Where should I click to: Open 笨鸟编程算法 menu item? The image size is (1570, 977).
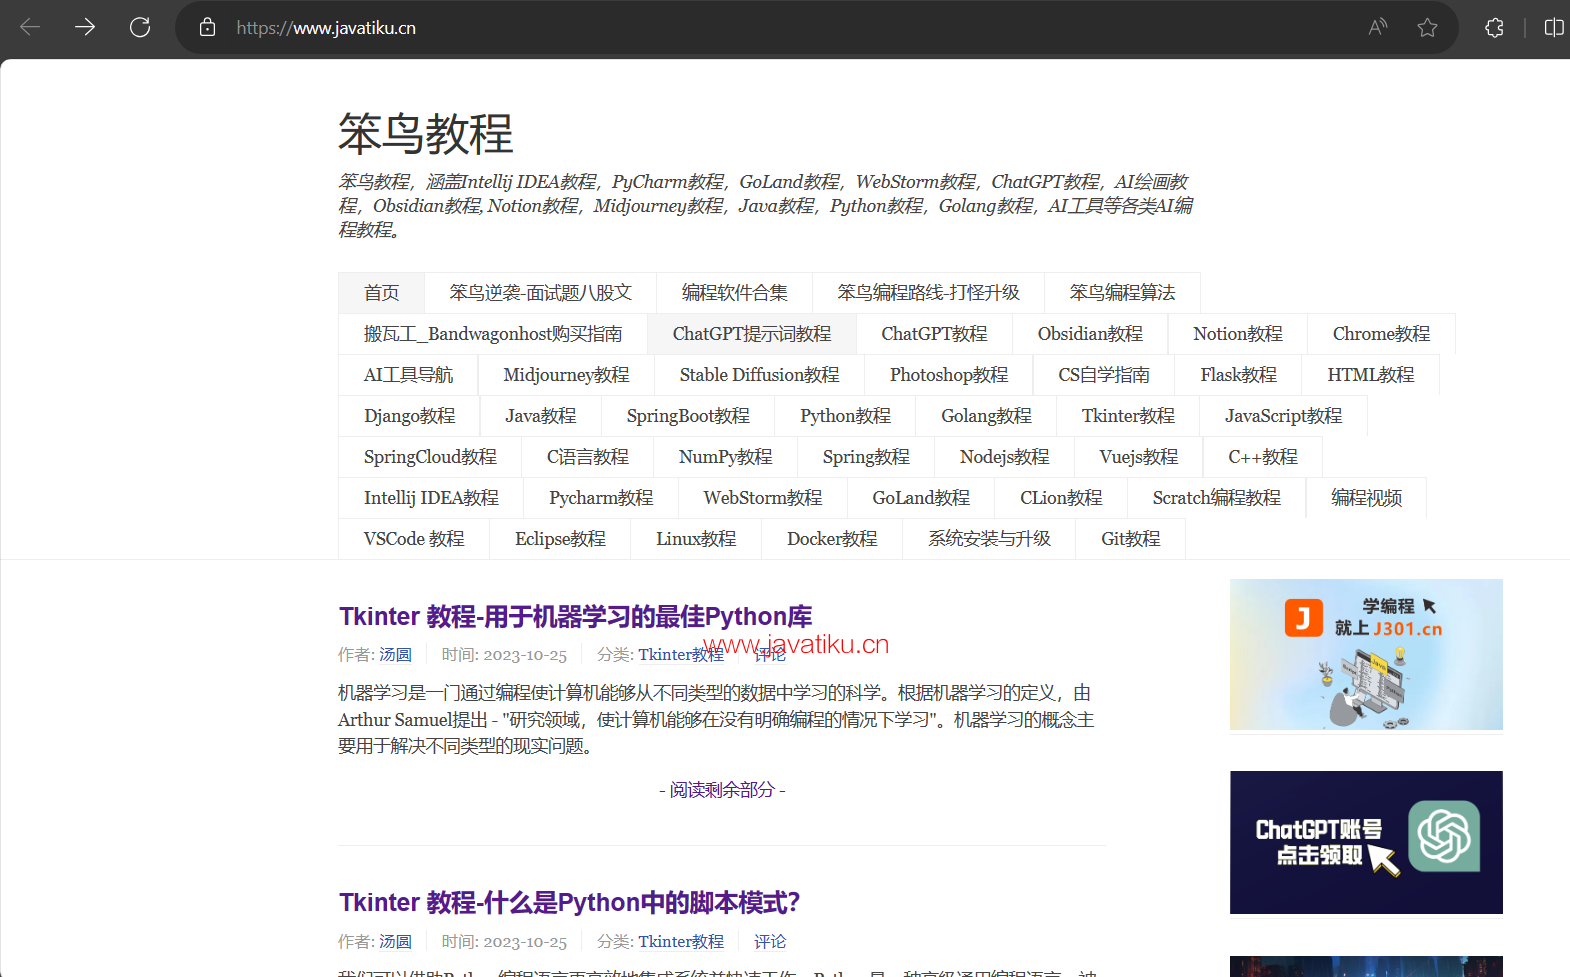click(x=1122, y=293)
